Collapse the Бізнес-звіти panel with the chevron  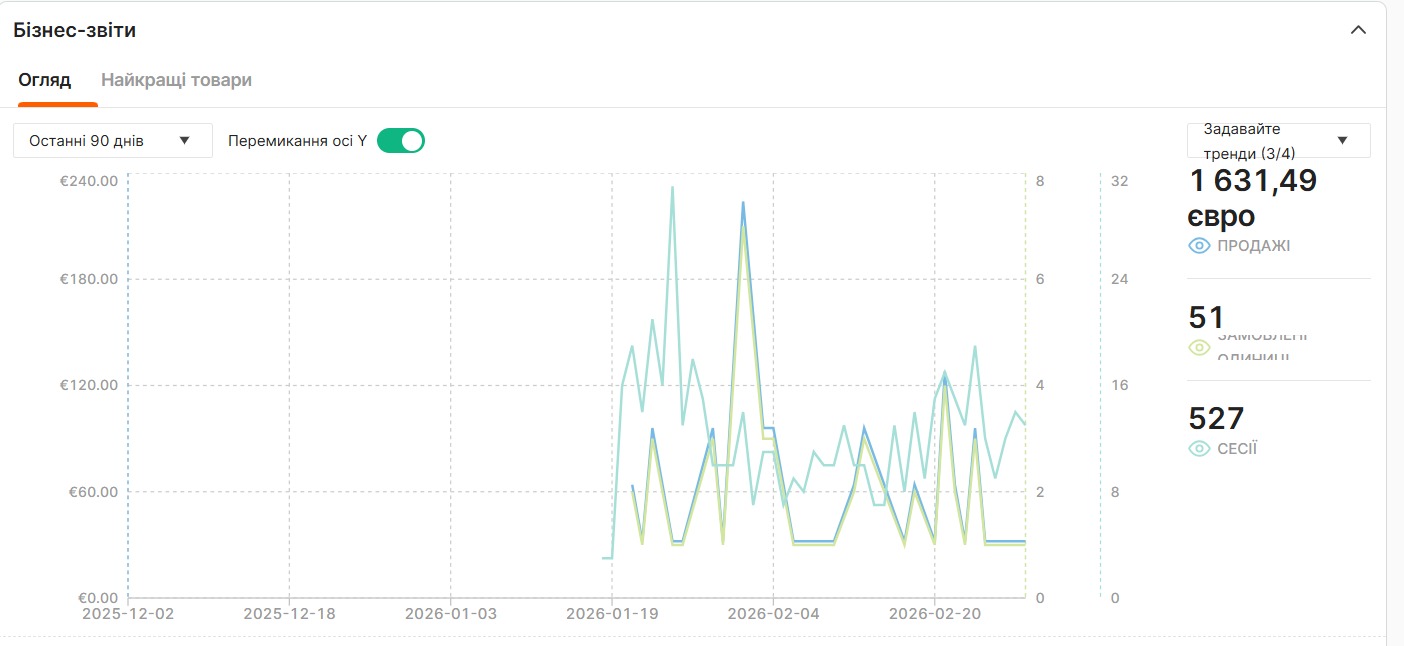1358,30
